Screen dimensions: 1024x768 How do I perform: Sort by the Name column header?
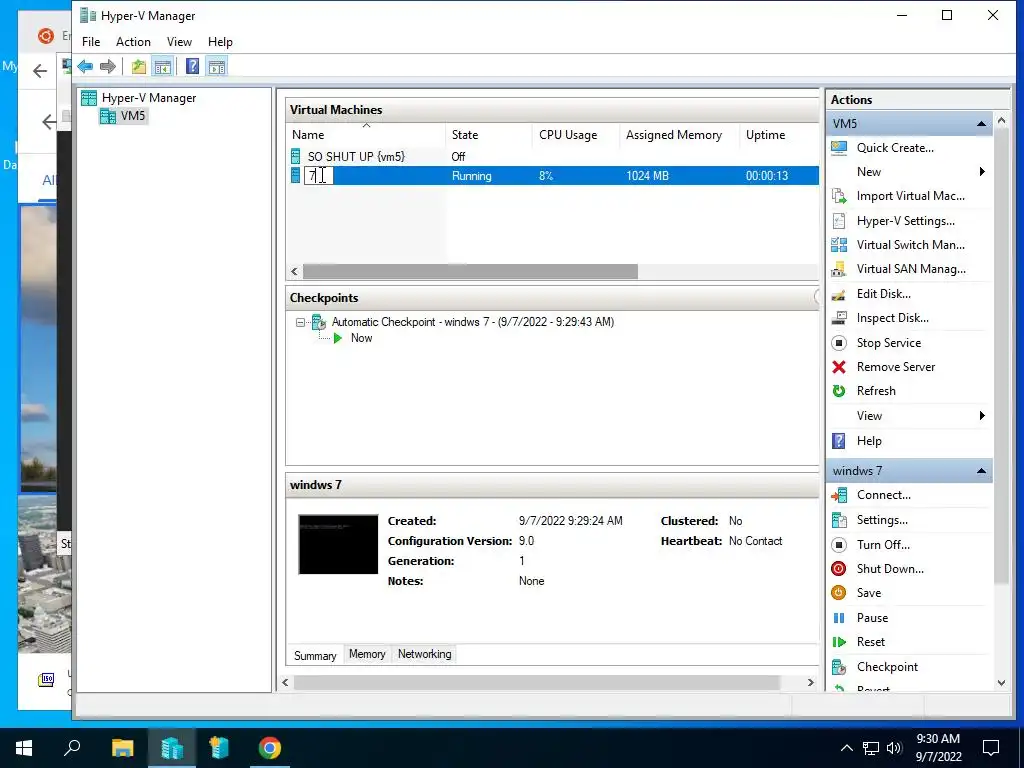tap(366, 135)
